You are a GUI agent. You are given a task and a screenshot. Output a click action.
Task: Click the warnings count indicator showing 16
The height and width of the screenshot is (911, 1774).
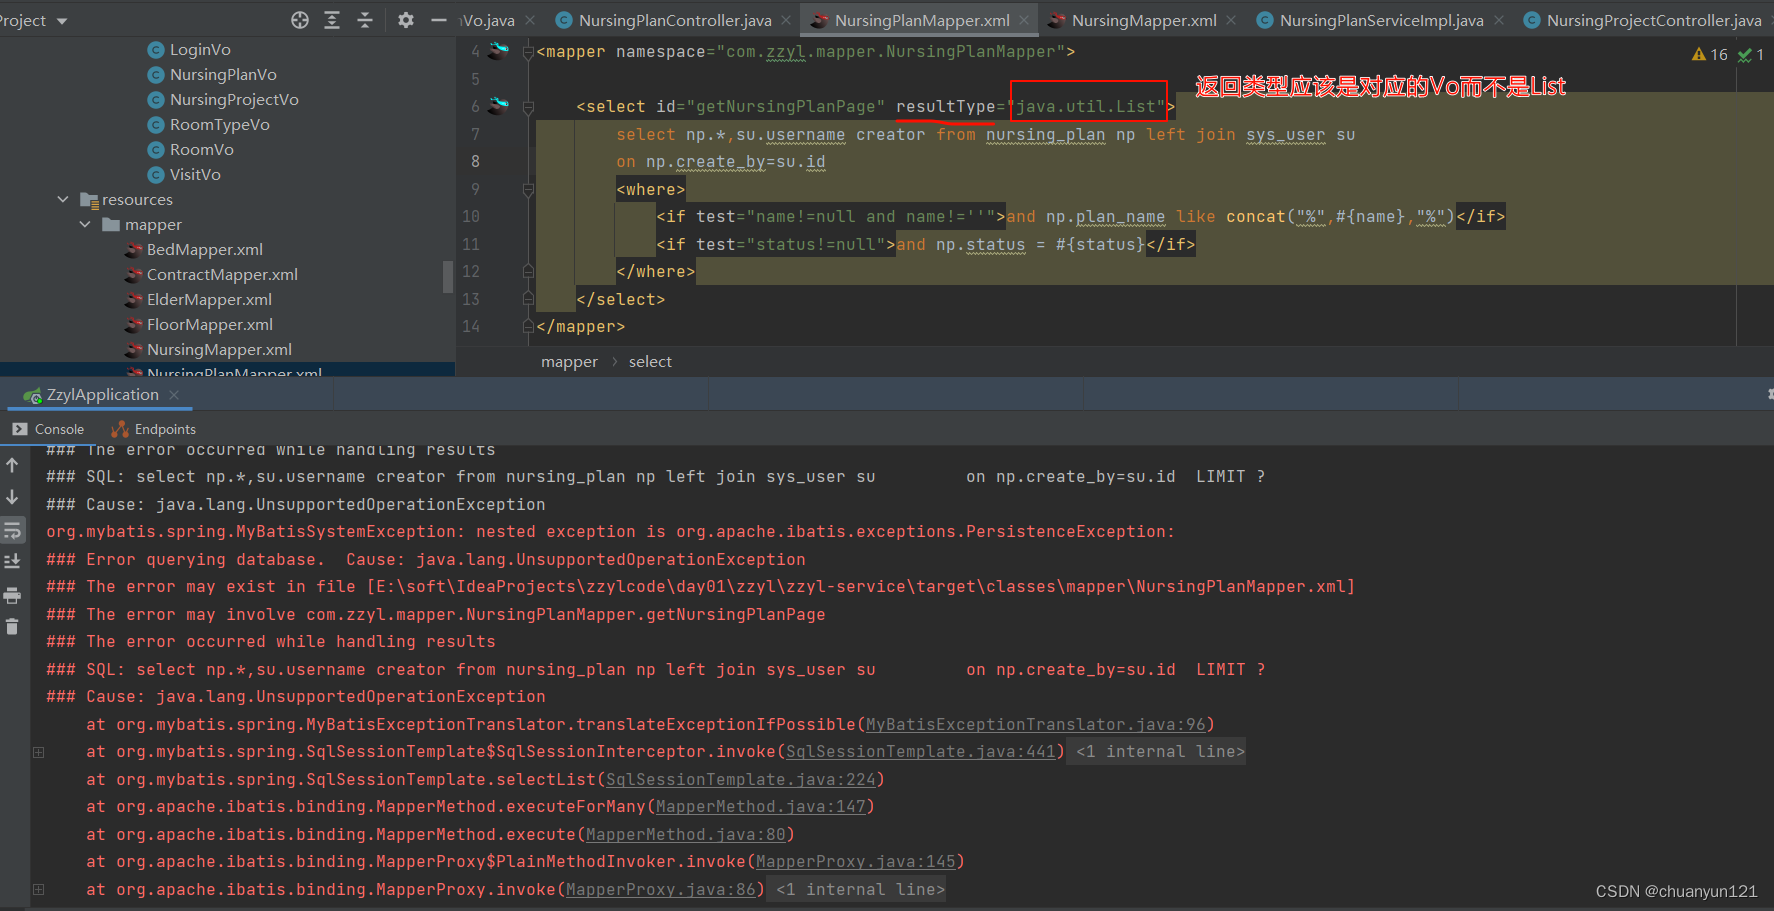point(1710,54)
